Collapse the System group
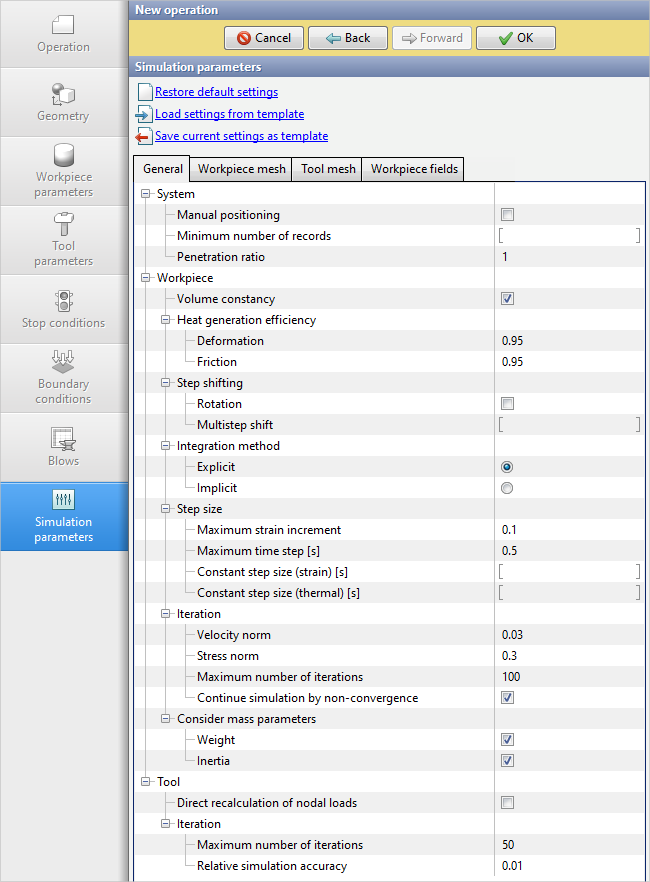The image size is (650, 882). tap(147, 194)
